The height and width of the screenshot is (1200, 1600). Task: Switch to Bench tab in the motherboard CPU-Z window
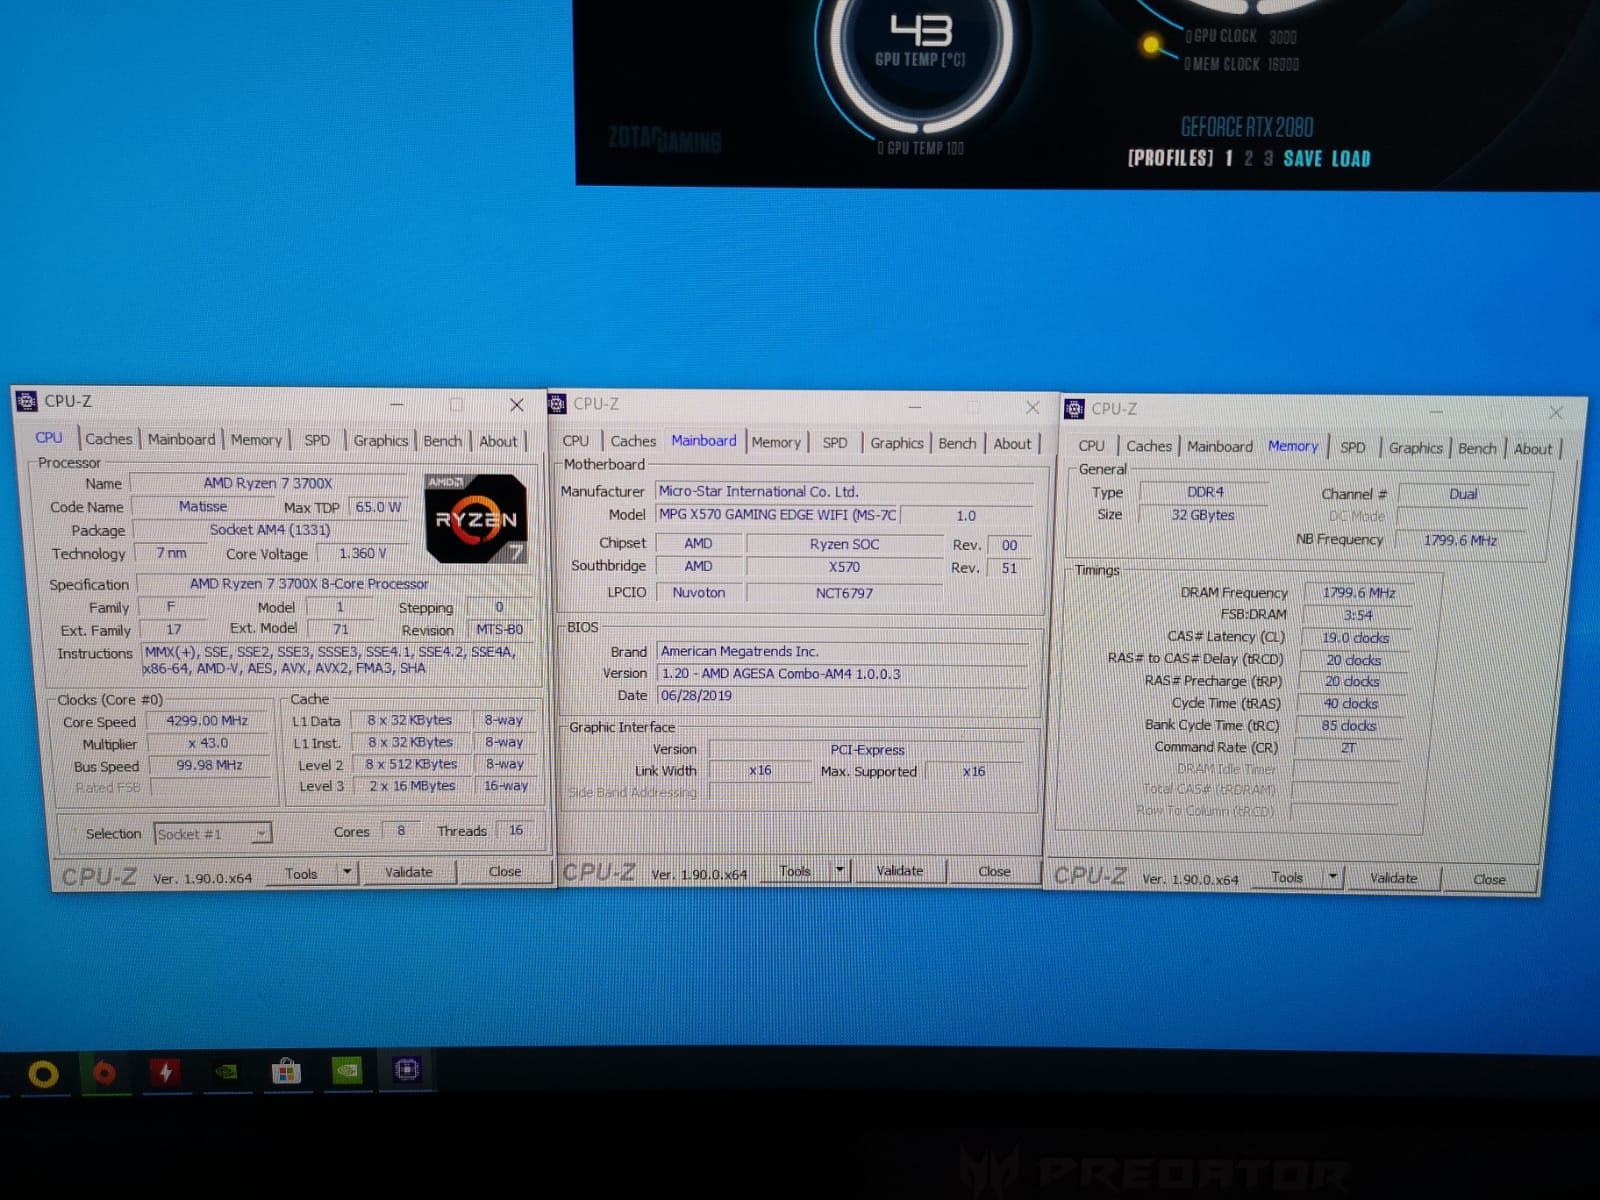tap(957, 443)
